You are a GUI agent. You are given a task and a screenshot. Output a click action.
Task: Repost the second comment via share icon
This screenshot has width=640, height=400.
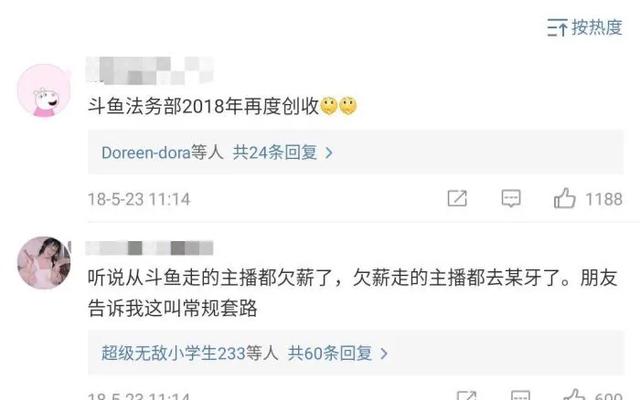[x=467, y=395]
